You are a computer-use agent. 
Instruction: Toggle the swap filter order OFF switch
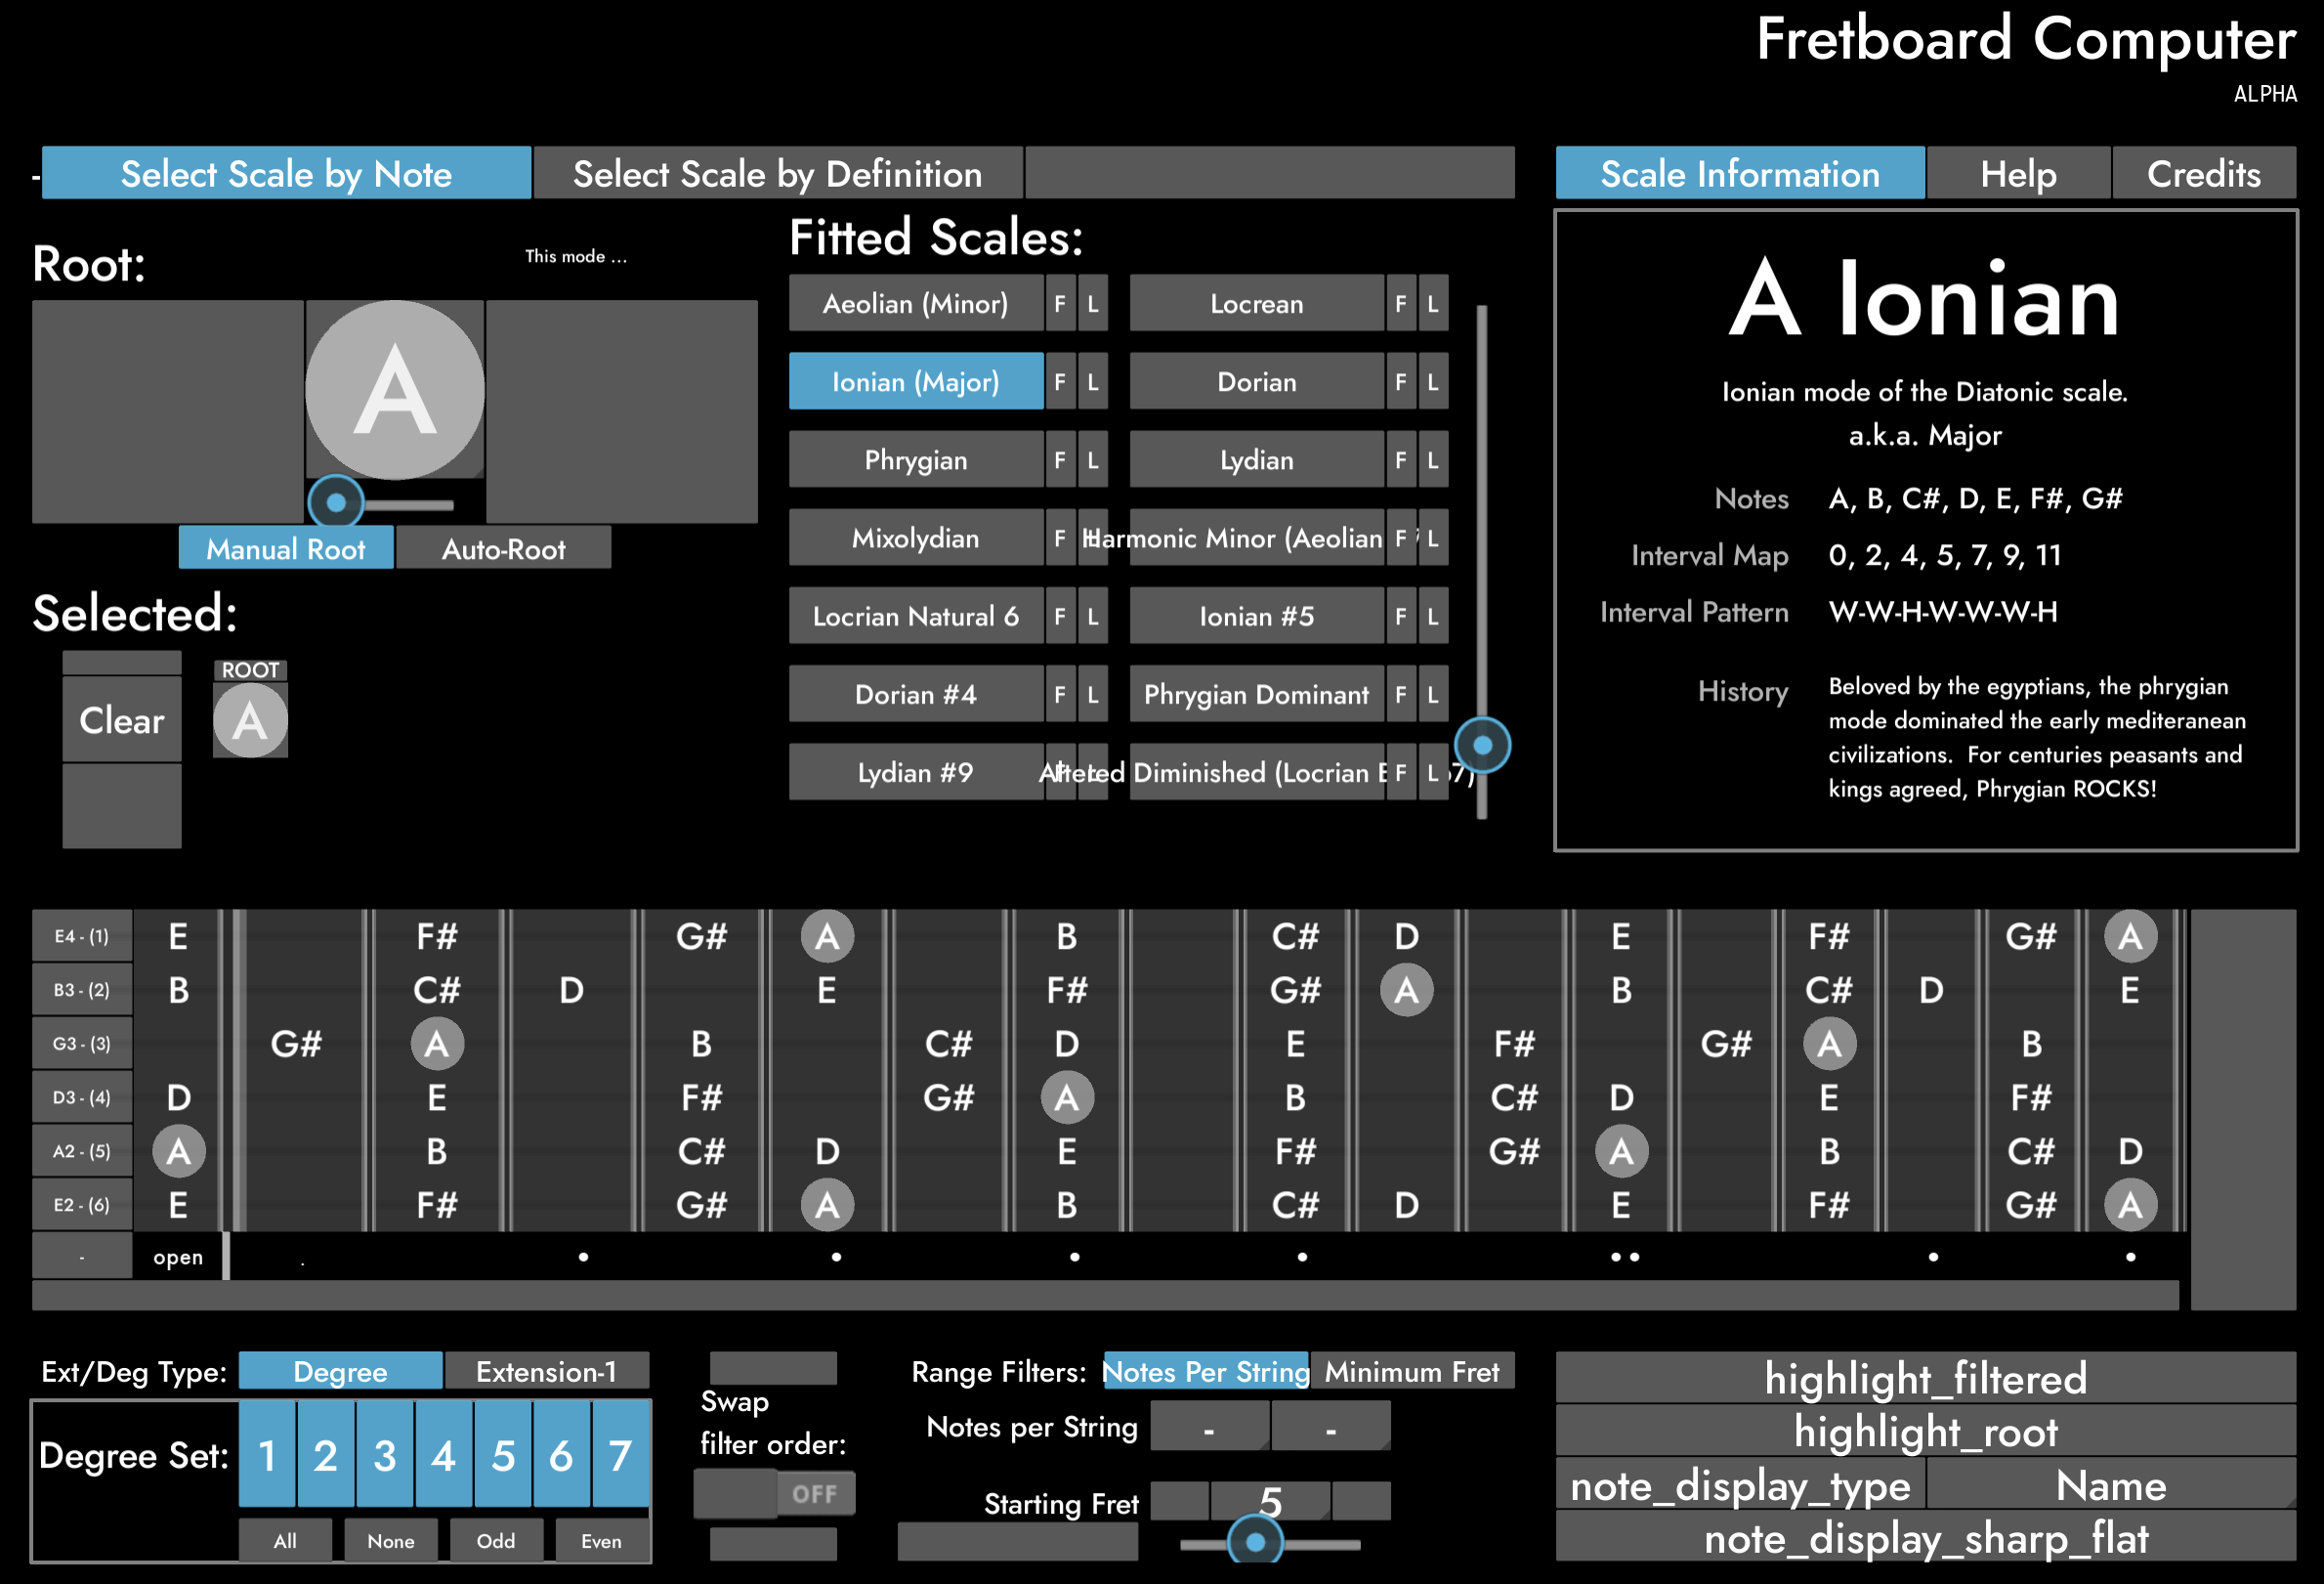coord(775,1494)
